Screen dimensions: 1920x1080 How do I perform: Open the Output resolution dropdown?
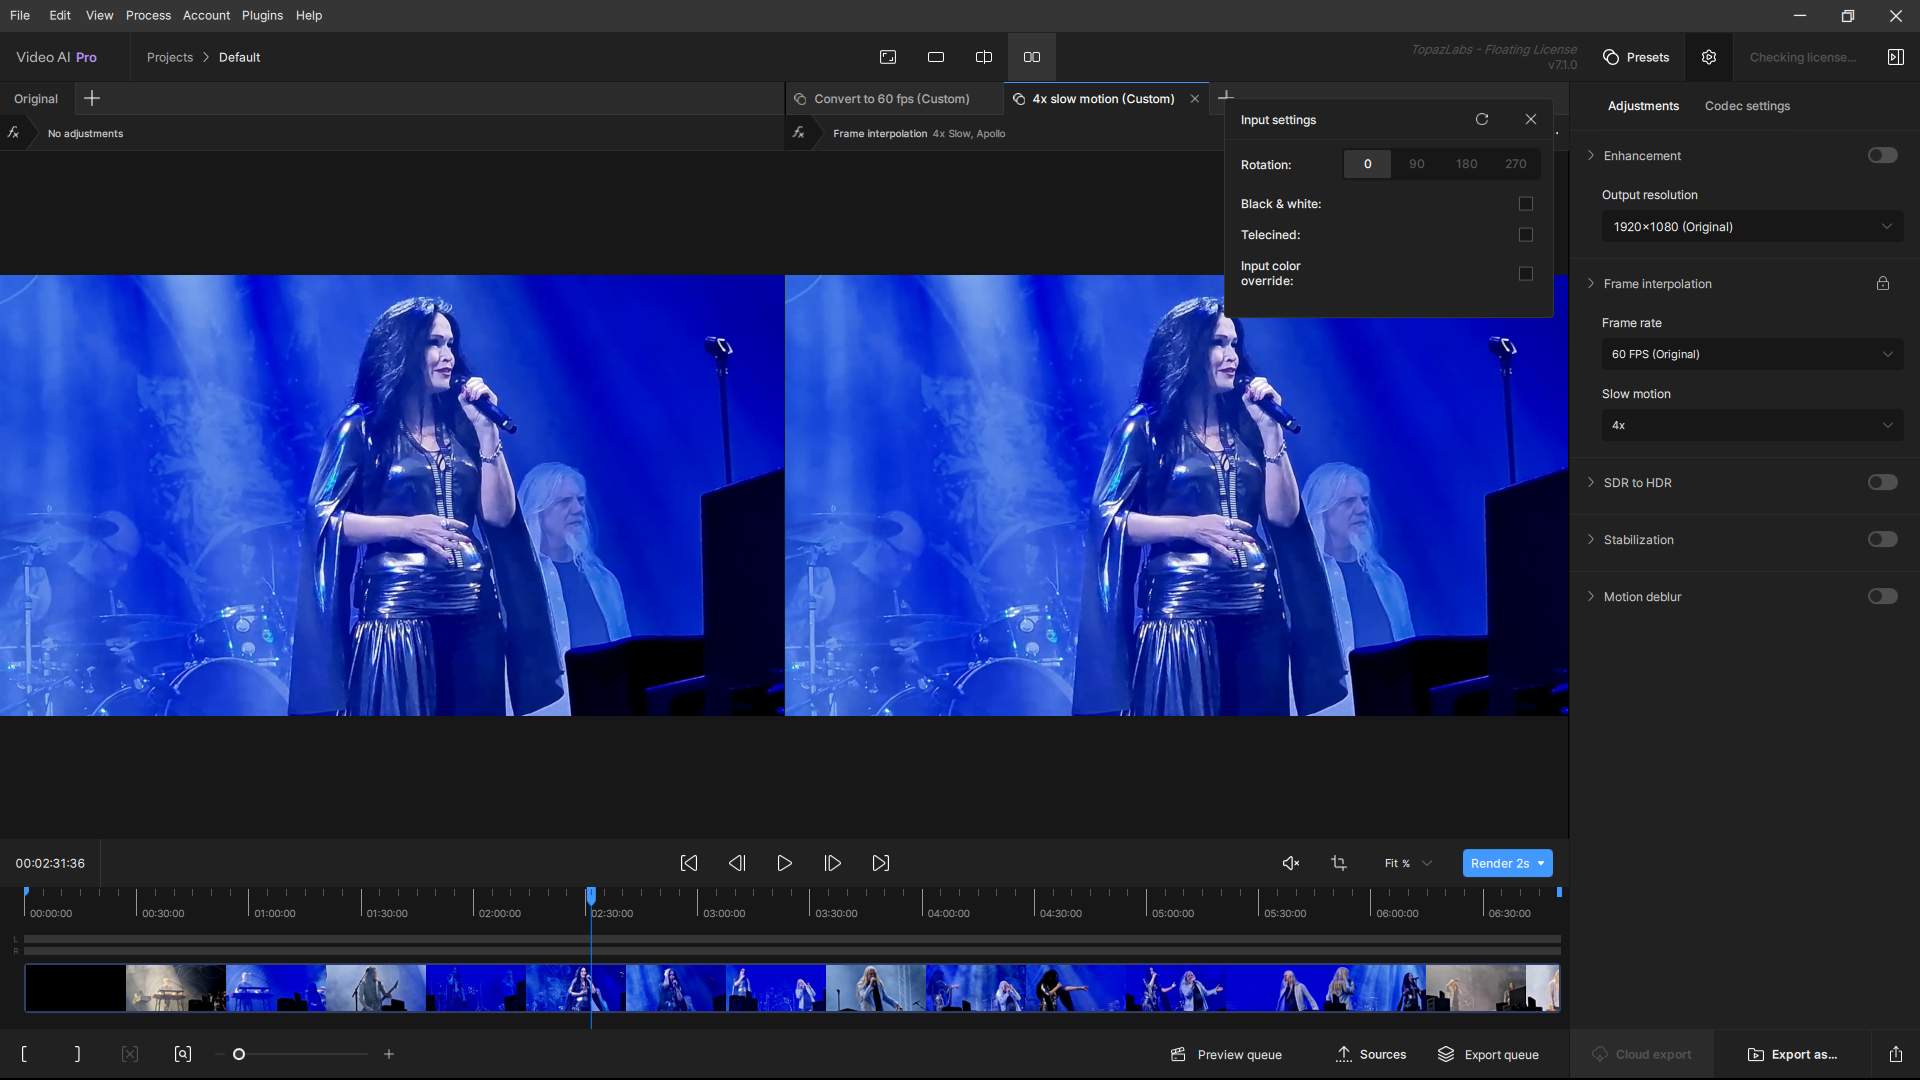pos(1752,227)
